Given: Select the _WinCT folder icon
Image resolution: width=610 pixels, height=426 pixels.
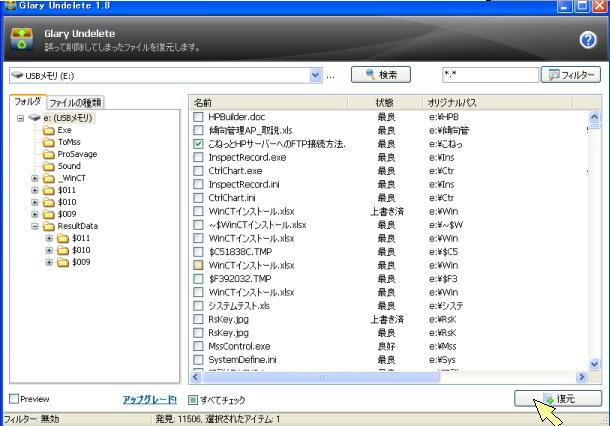Looking at the screenshot, I should click(x=49, y=178).
